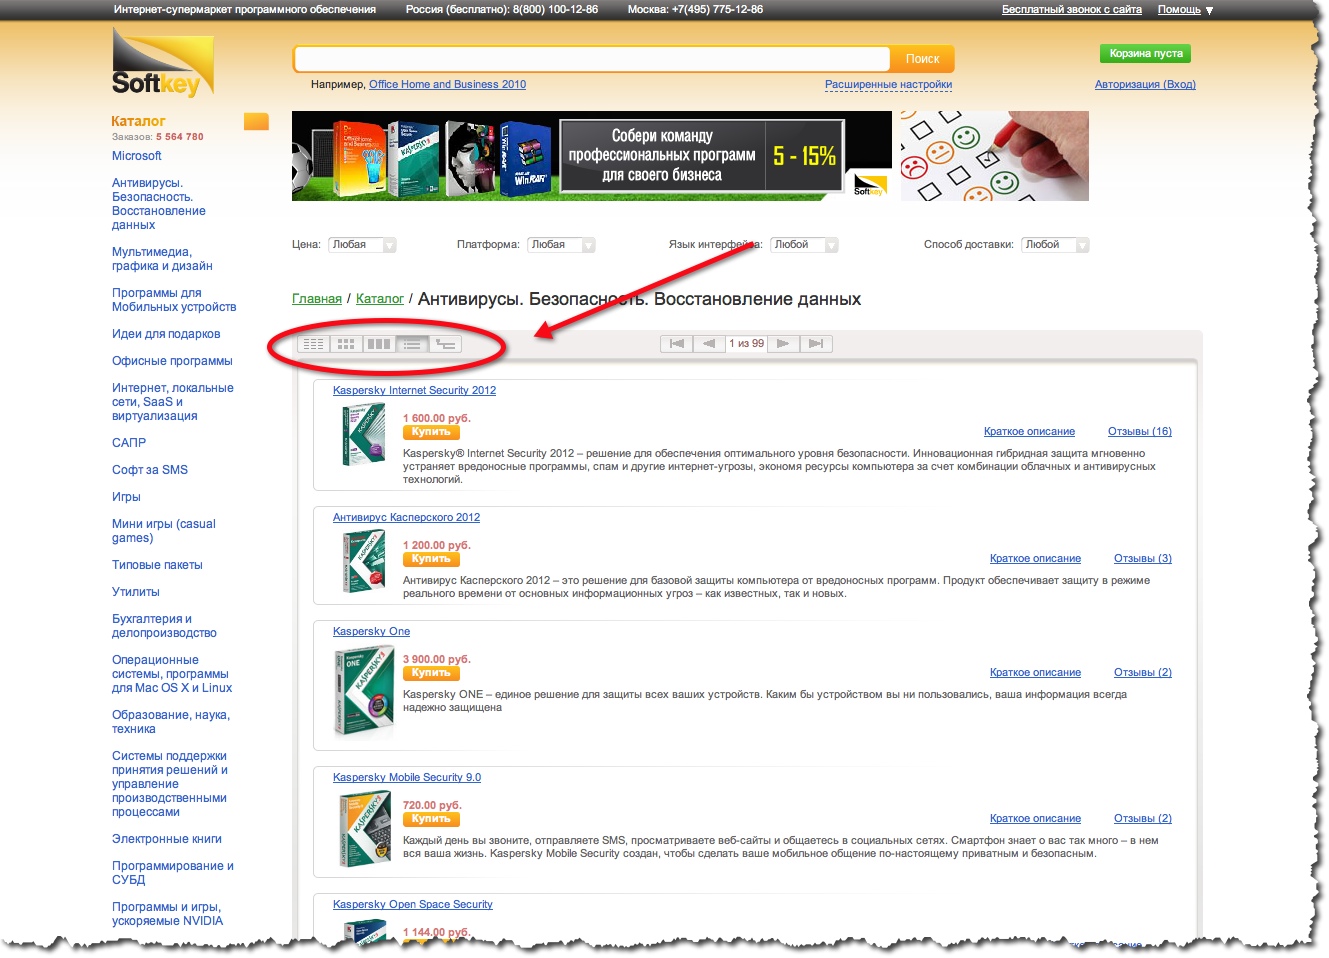Image resolution: width=1329 pixels, height=958 pixels.
Task: Open Антивирус Касперского 2012 title link
Action: point(406,517)
